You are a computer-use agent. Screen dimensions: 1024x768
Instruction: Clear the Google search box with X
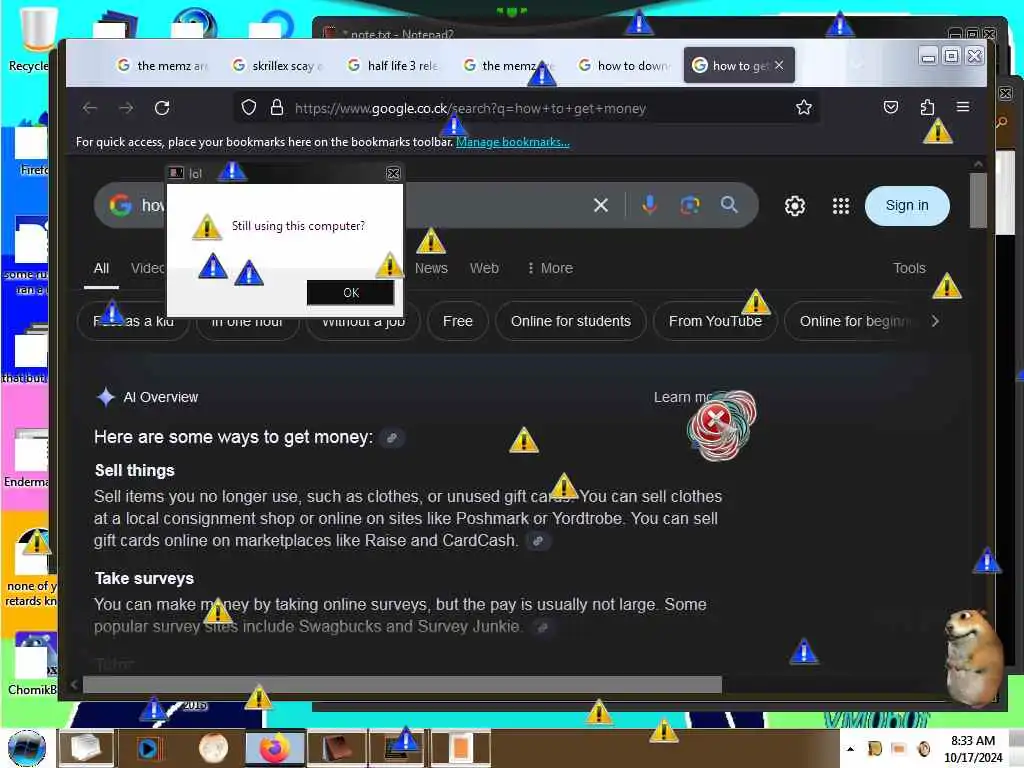(x=601, y=206)
